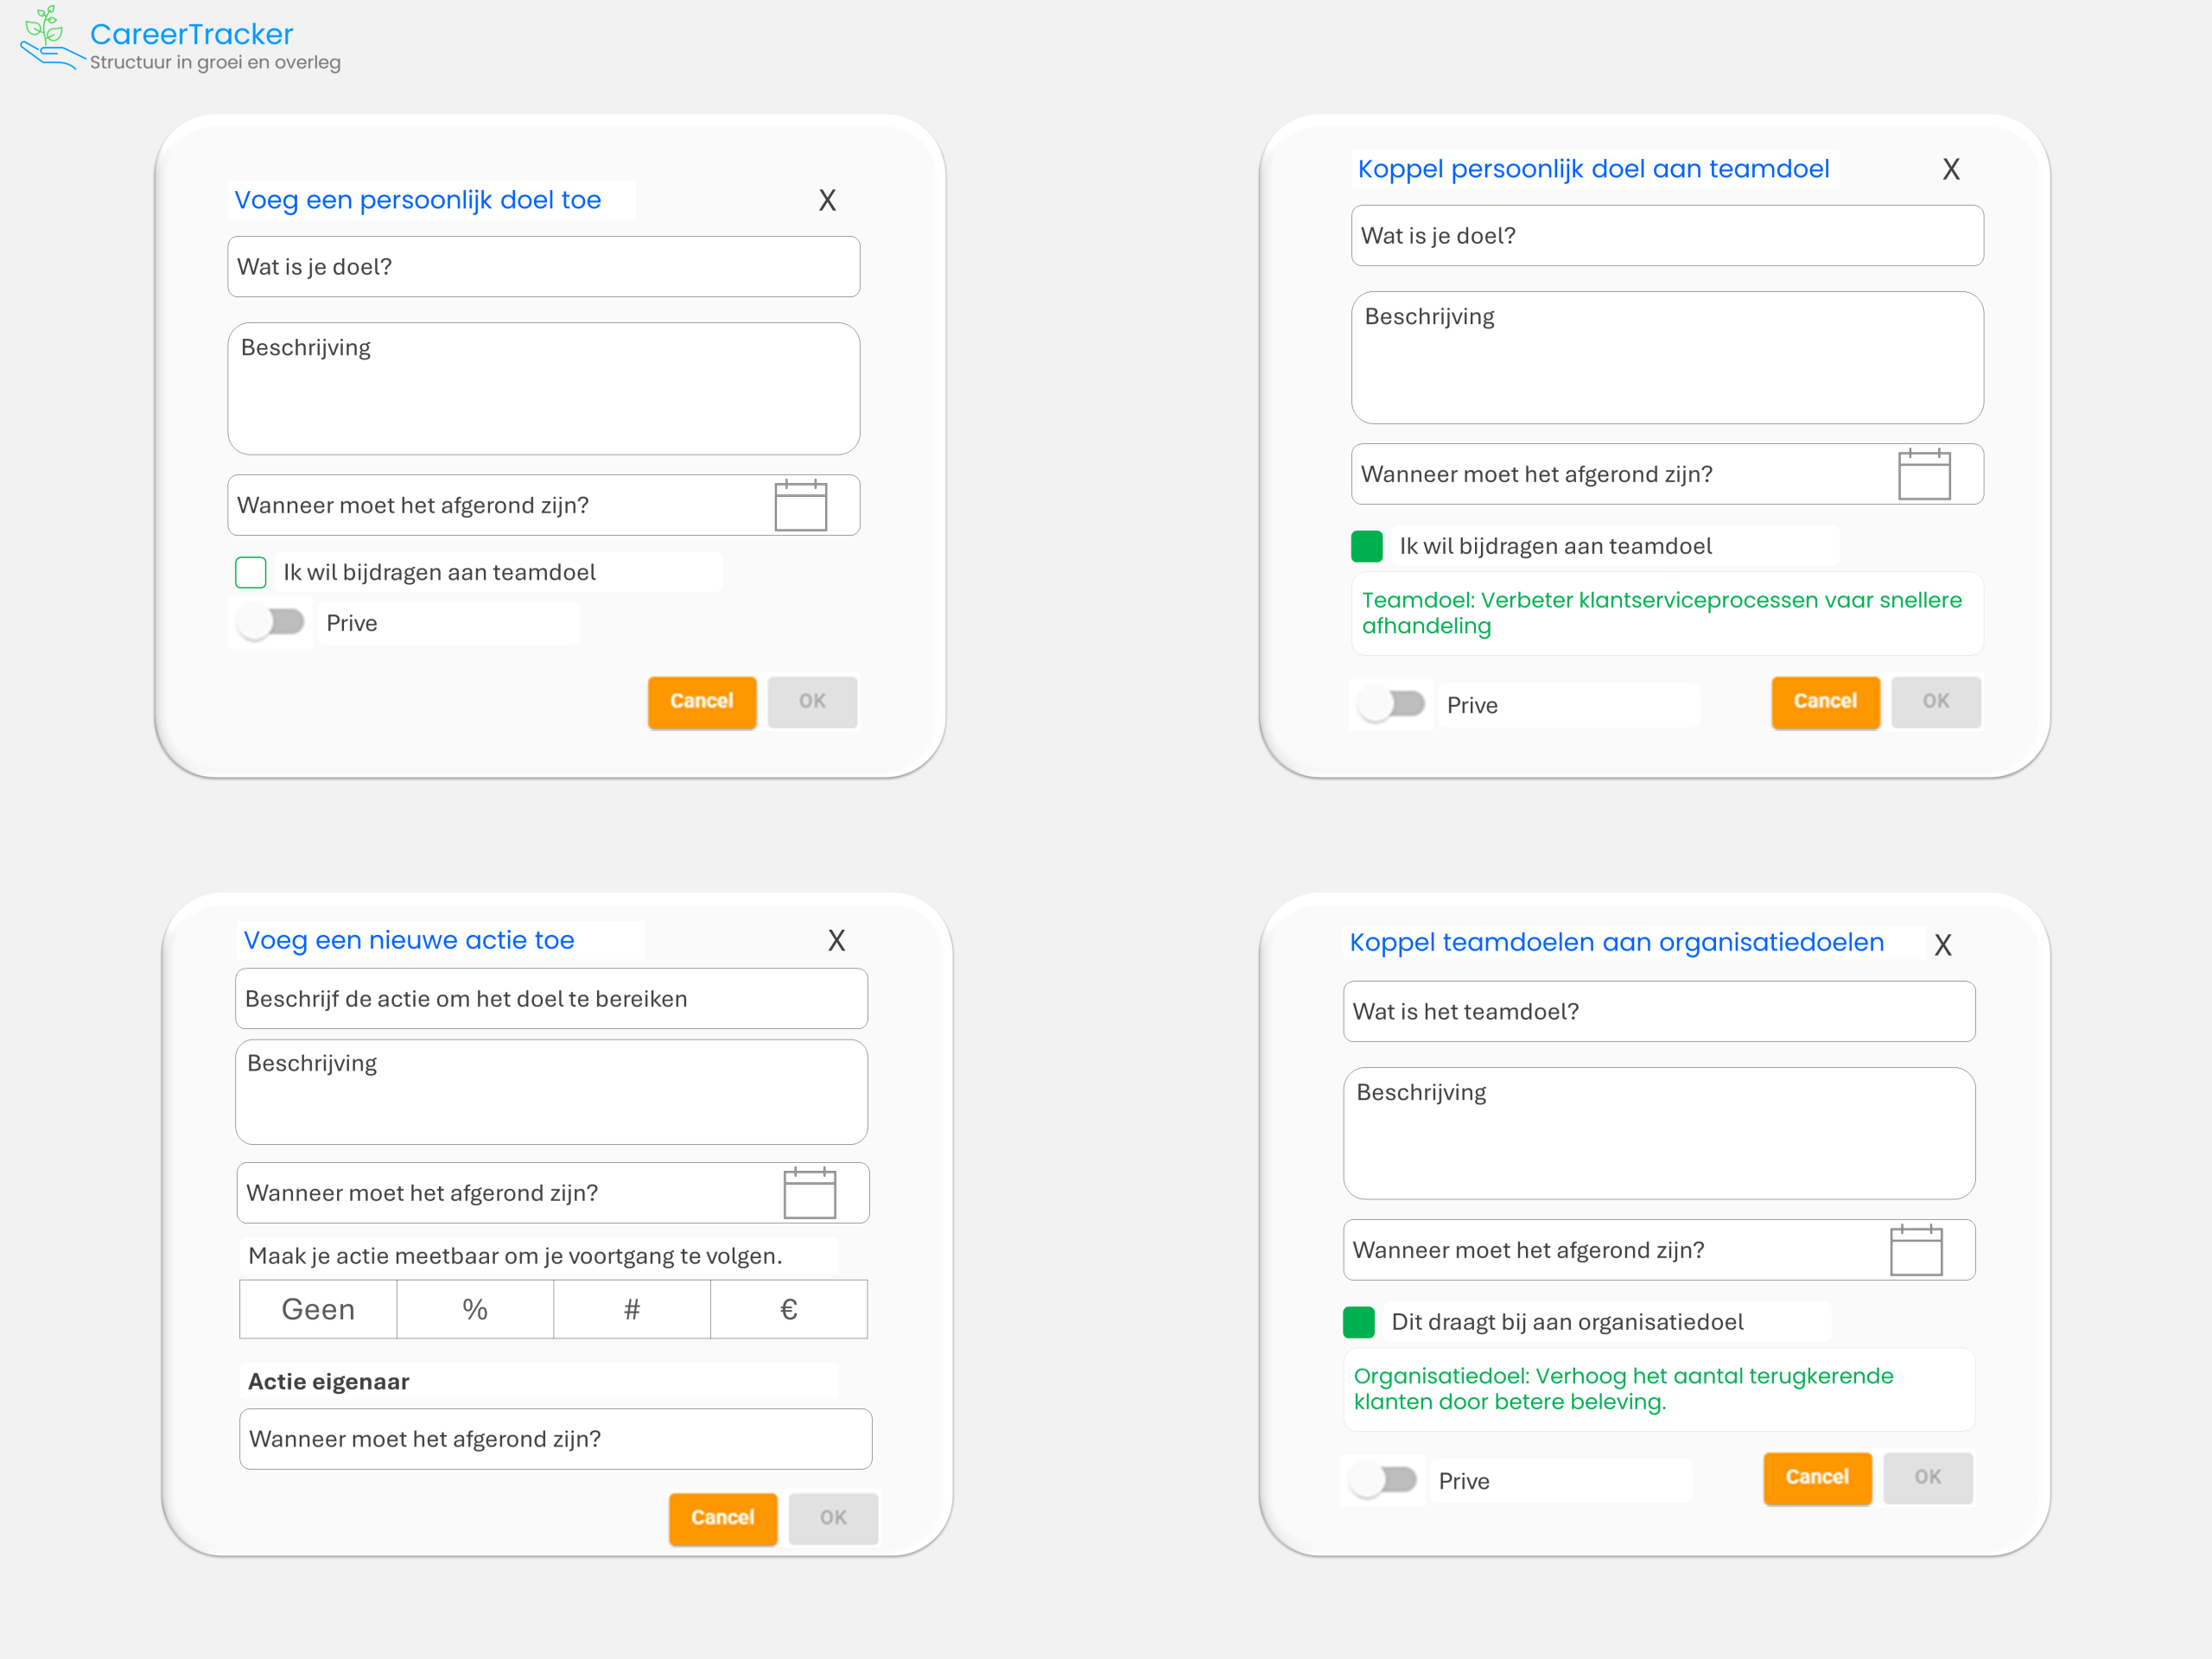Image resolution: width=2212 pixels, height=1659 pixels.
Task: Uncheck green 'Ik wil bijdragen aan teamdoel' box
Action: [x=1367, y=546]
